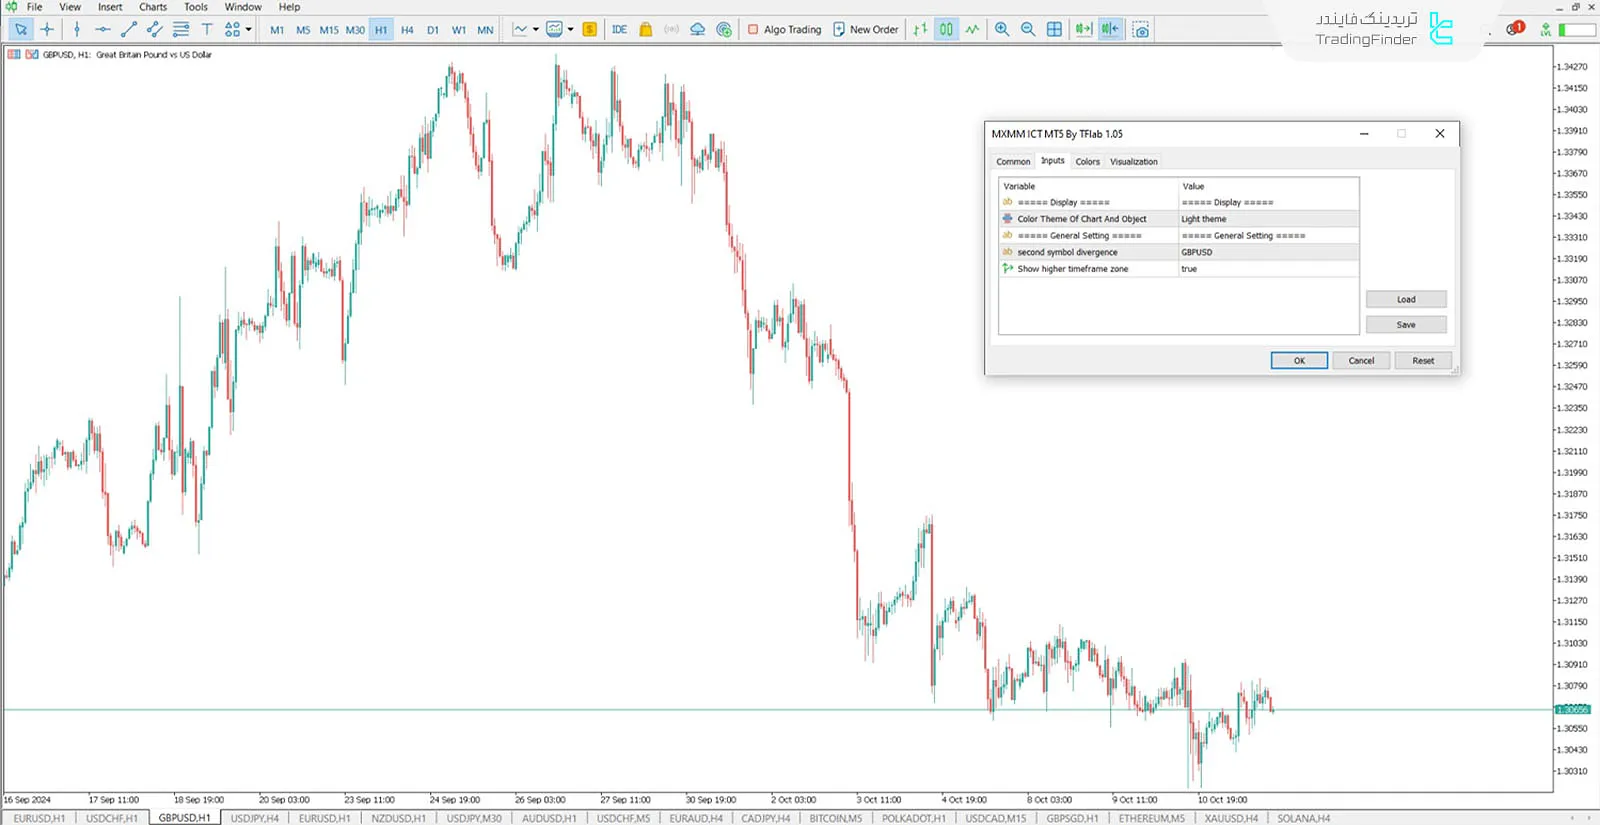Open Light theme value dropdown
Image resolution: width=1600 pixels, height=825 pixels.
pos(1267,219)
